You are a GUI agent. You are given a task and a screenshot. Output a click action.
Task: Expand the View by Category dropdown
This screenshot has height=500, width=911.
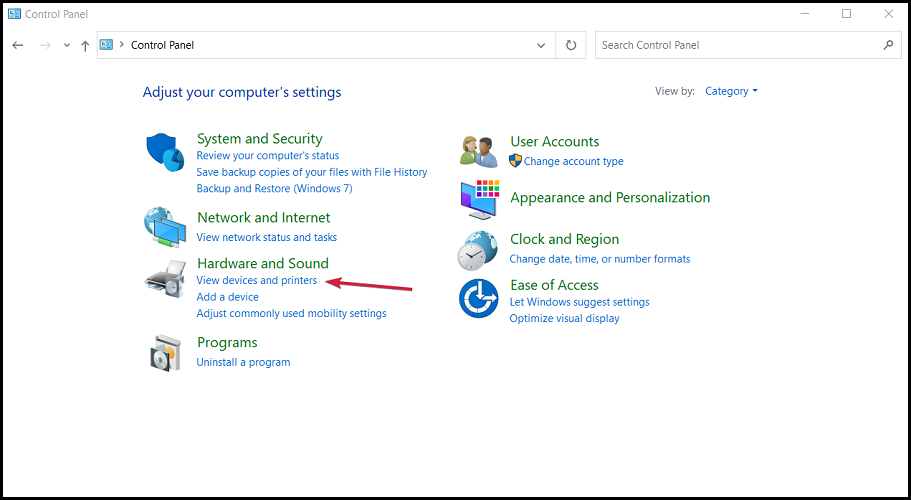pyautogui.click(x=731, y=91)
